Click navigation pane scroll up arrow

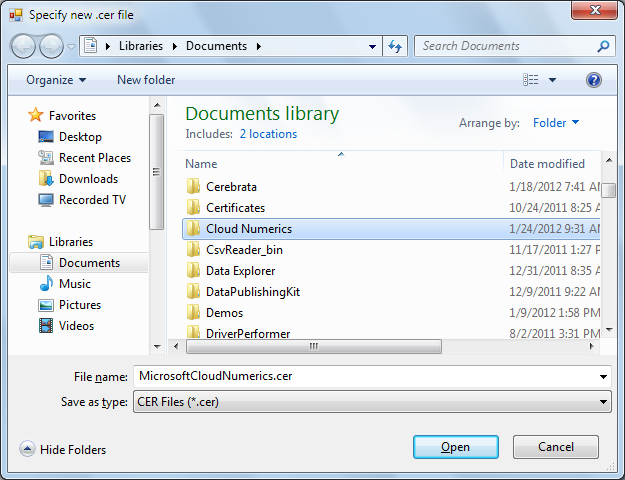[x=157, y=105]
